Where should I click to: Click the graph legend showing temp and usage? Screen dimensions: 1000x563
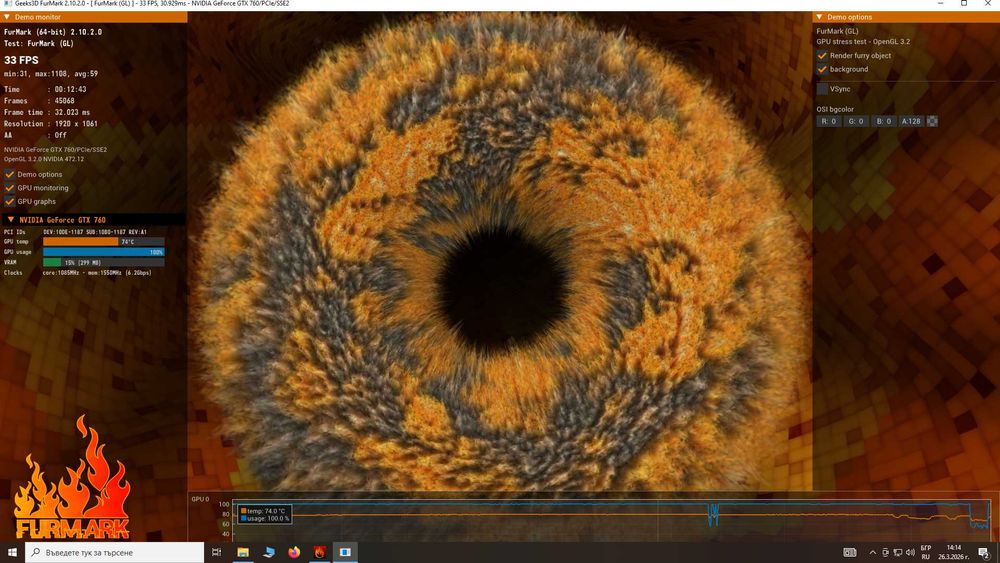coord(265,515)
